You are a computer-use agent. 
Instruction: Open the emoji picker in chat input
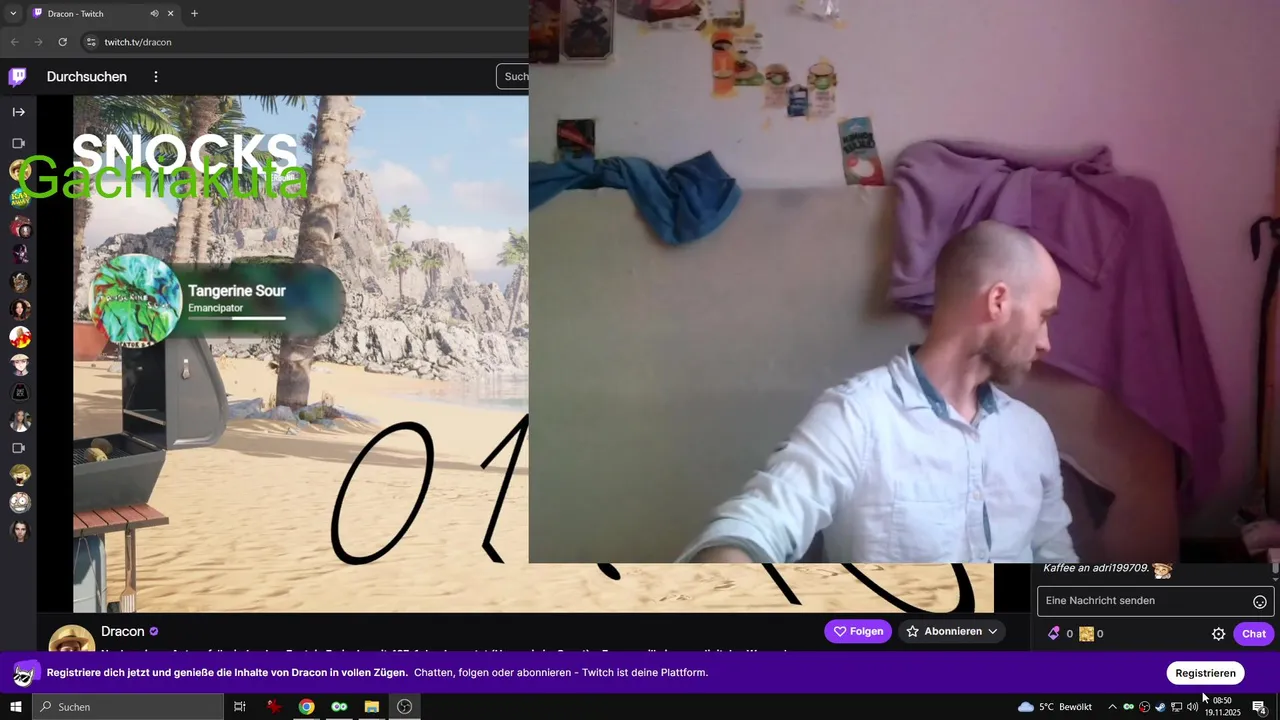(x=1260, y=601)
